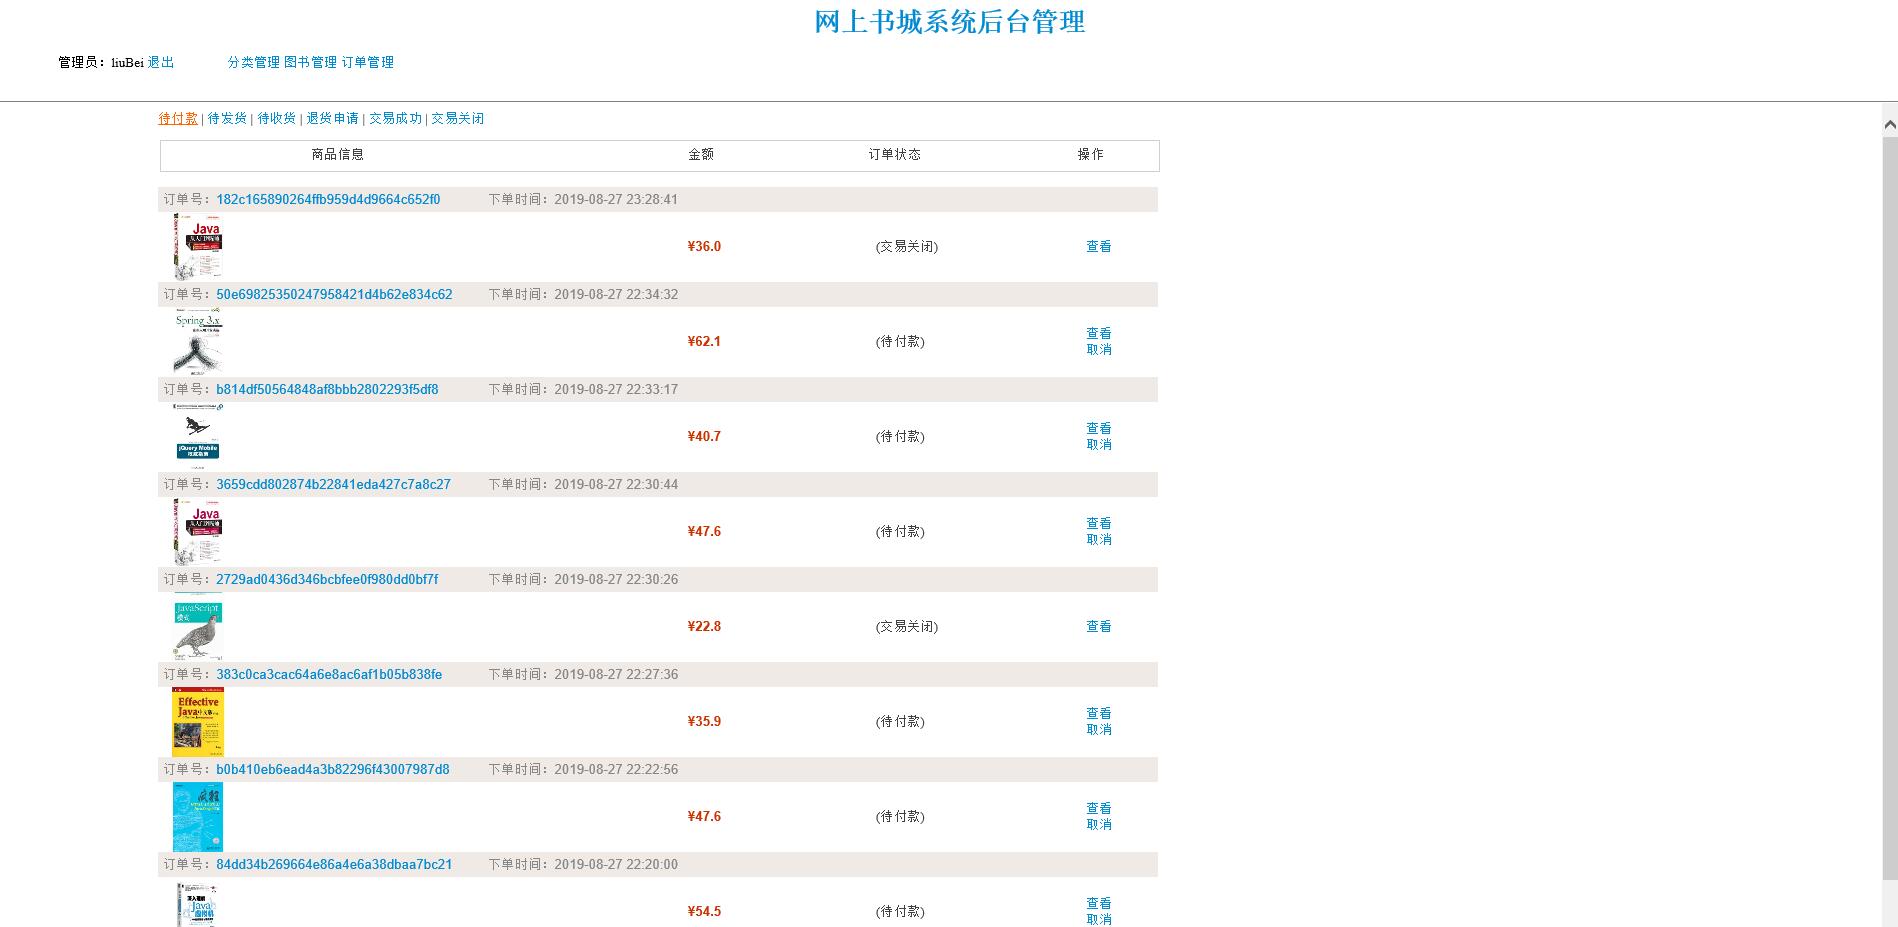
Task: Click Spring 3.x book cover thumbnail
Action: tap(198, 341)
